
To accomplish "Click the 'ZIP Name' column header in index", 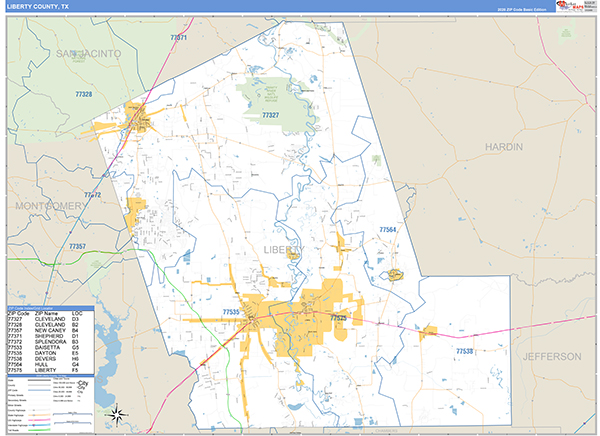I will (x=47, y=314).
